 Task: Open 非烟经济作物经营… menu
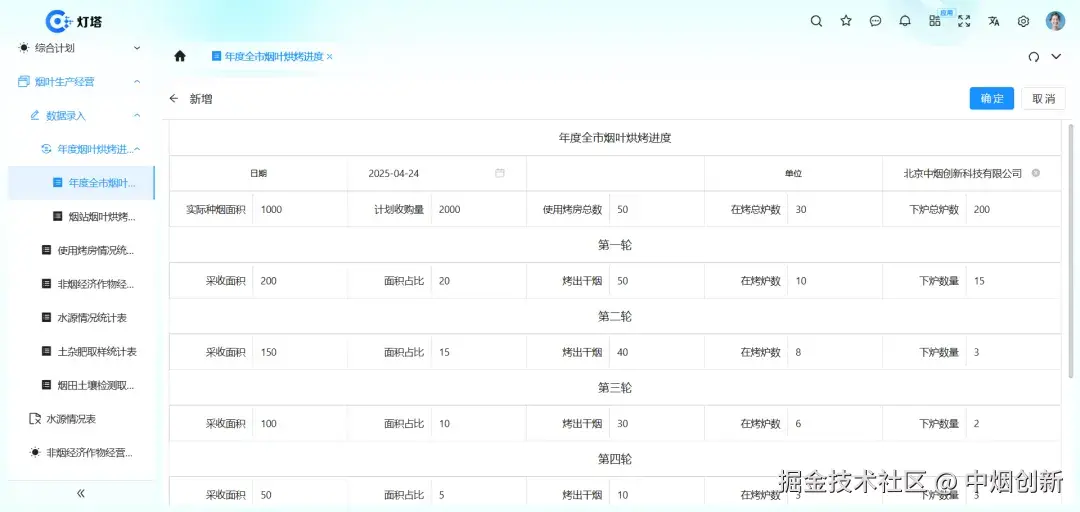click(x=81, y=453)
